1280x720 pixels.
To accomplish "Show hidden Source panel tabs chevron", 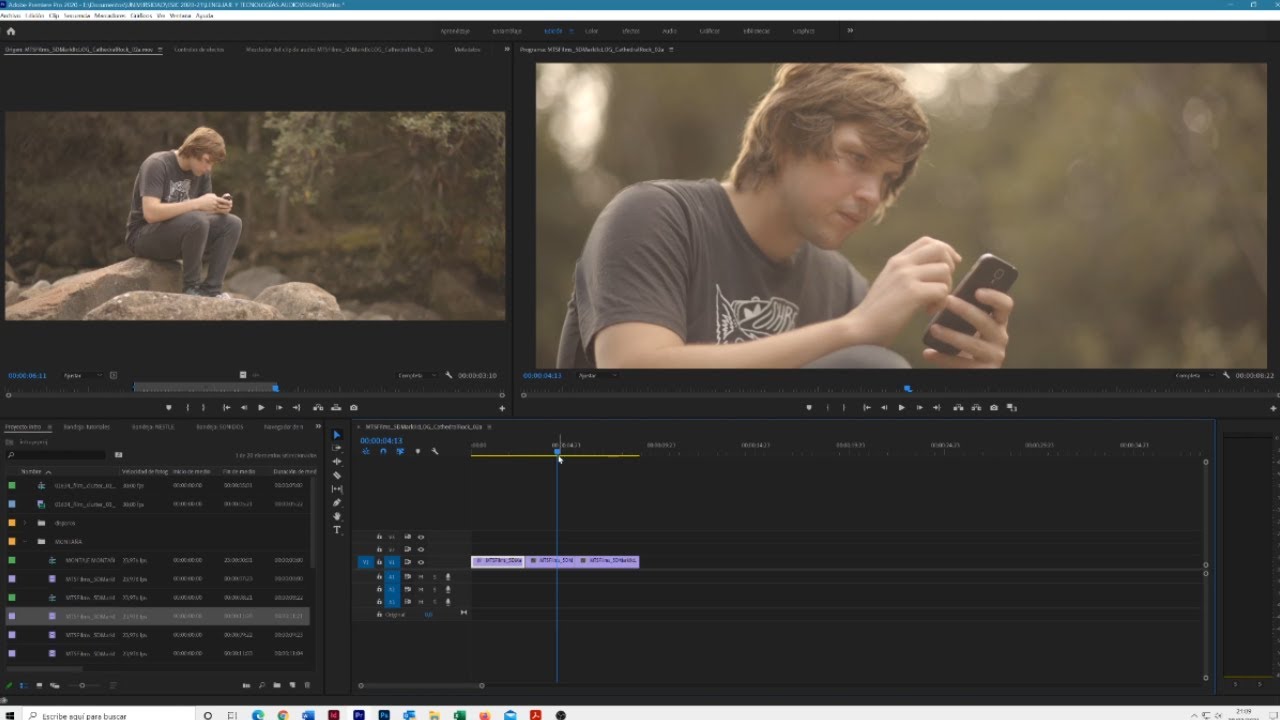I will (x=506, y=49).
